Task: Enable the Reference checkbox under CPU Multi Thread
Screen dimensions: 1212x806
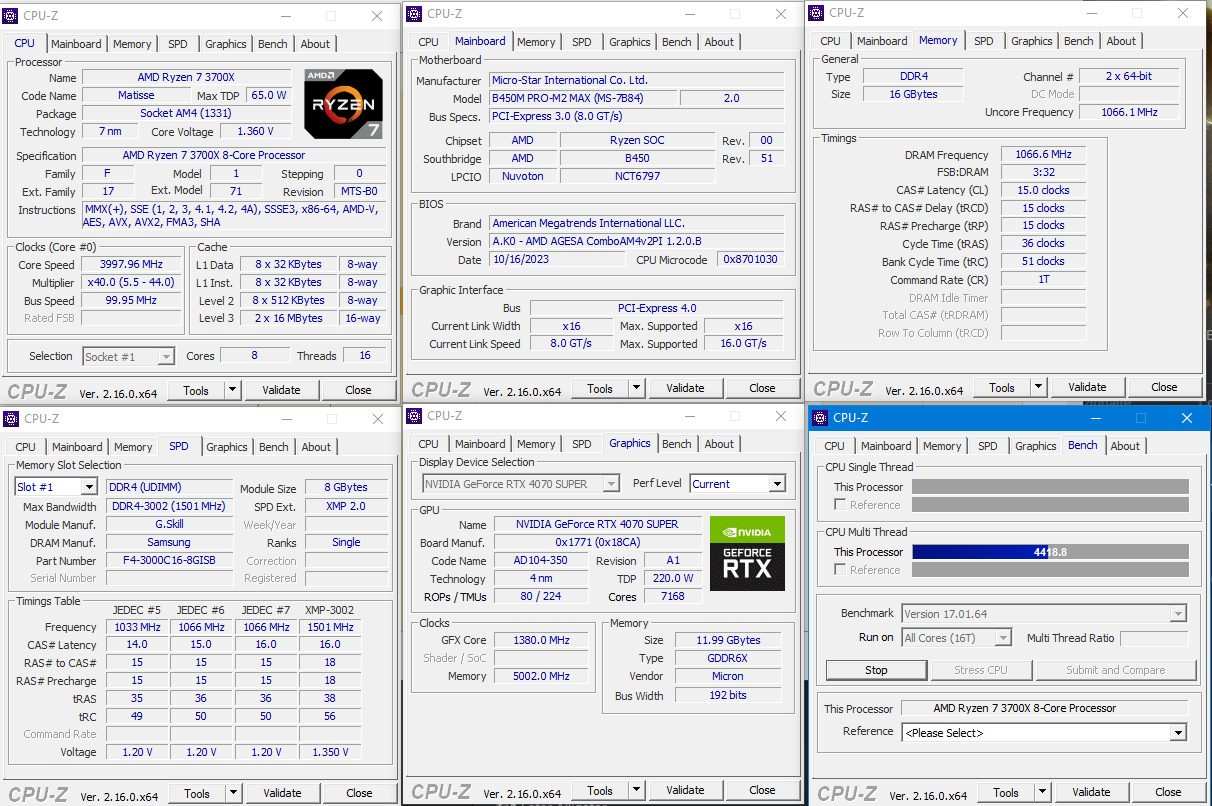Action: click(840, 570)
